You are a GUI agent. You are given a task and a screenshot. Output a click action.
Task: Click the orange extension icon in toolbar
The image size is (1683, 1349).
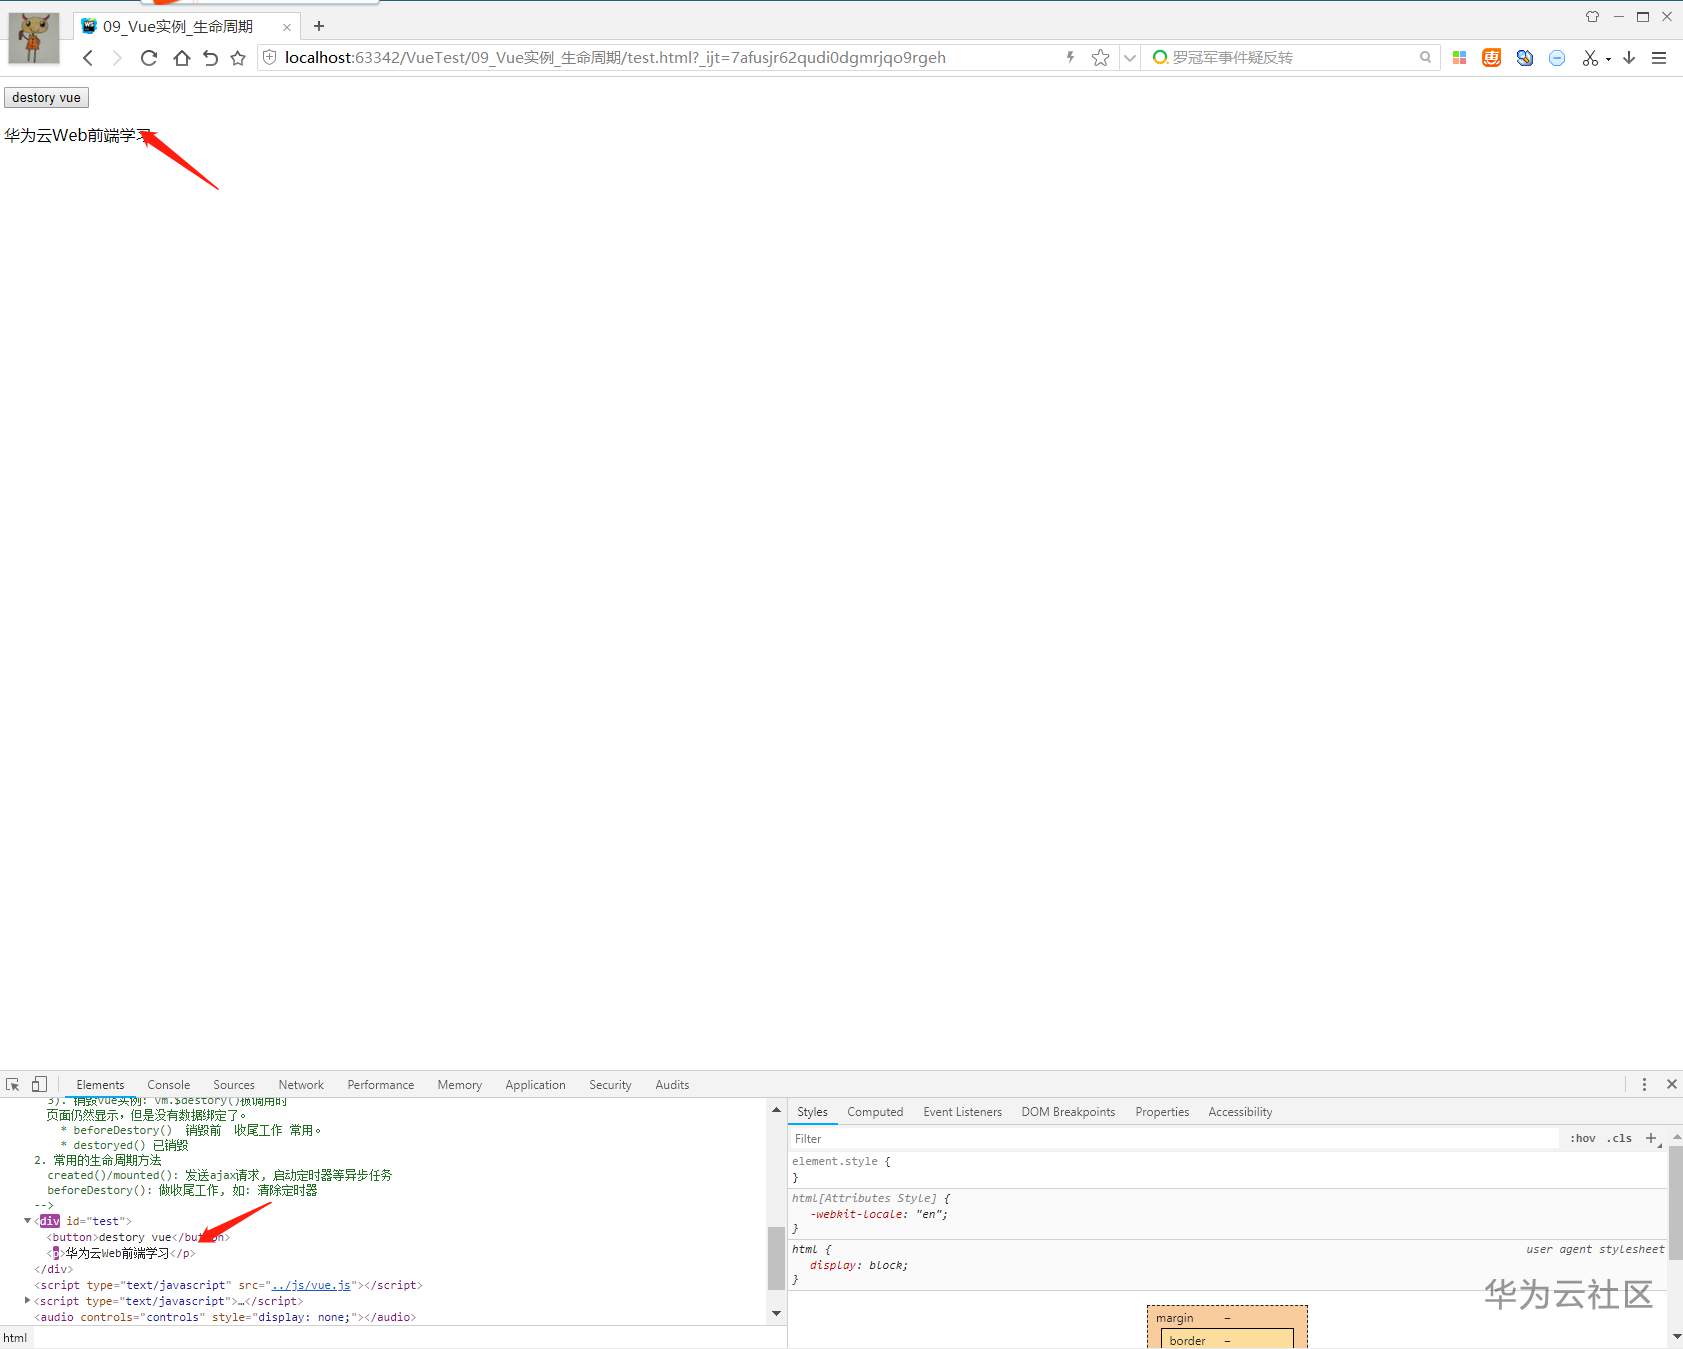[1491, 58]
